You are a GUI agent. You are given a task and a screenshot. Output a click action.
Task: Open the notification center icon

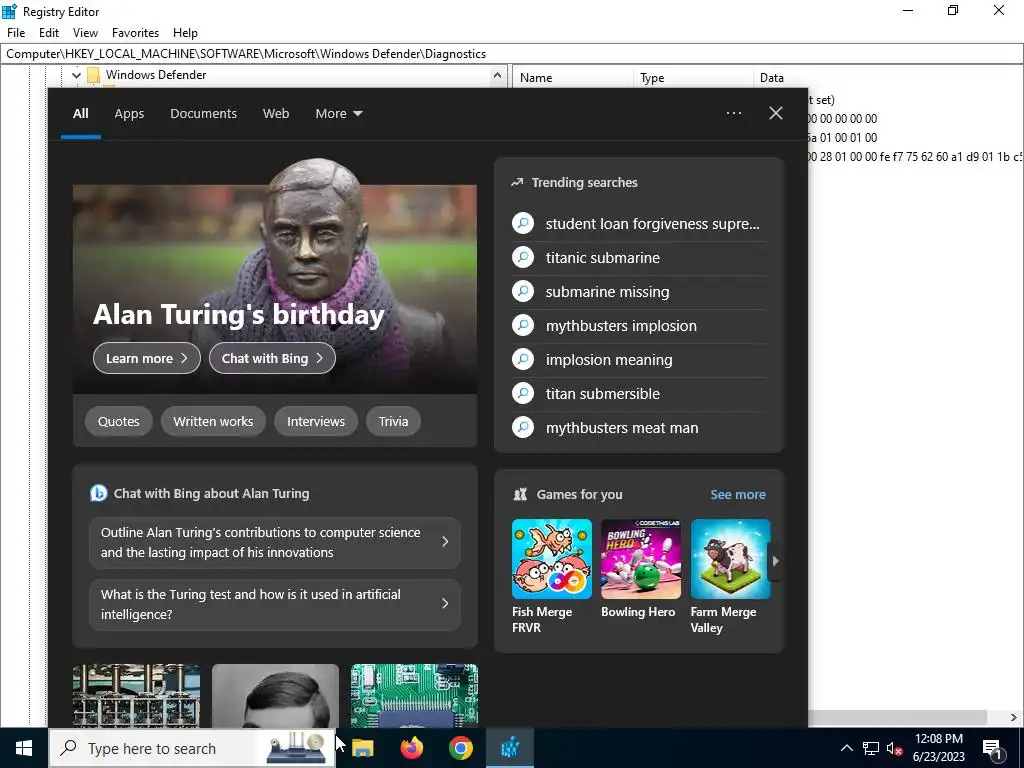click(x=993, y=748)
